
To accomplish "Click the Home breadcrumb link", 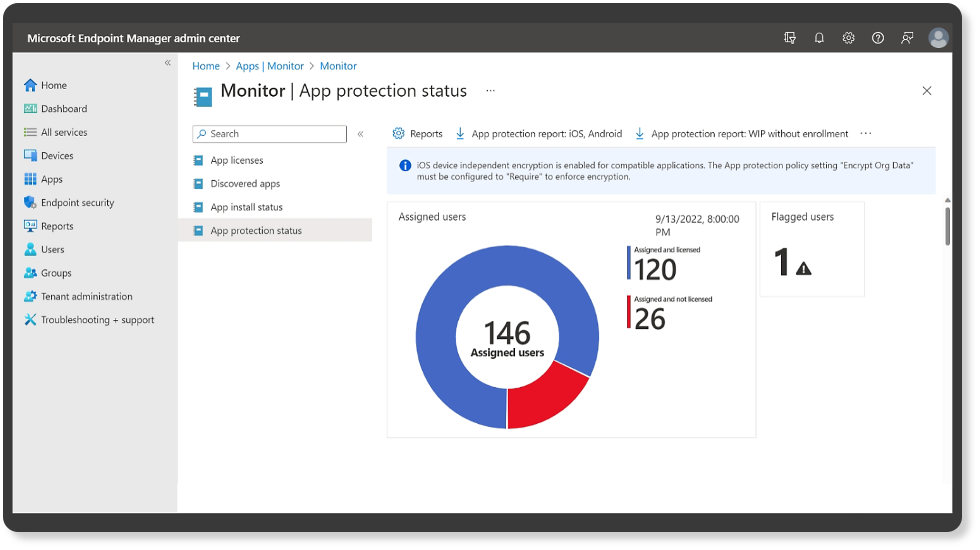I will [206, 66].
